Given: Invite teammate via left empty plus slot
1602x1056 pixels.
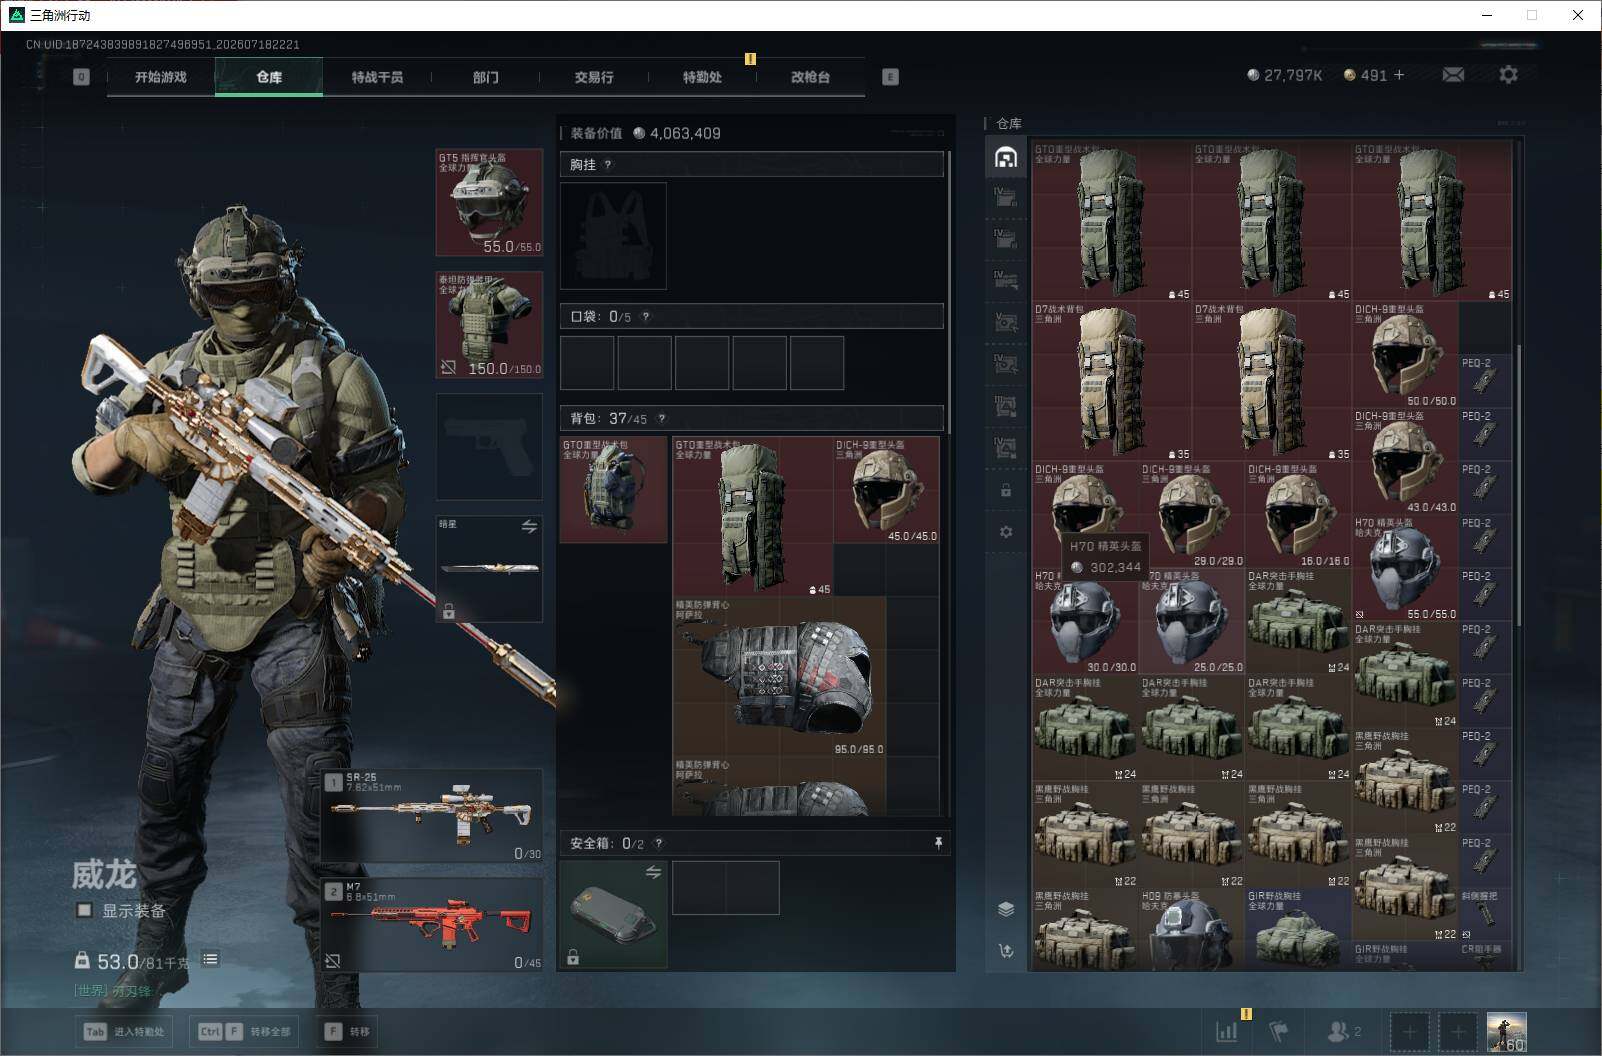Looking at the screenshot, I should point(1409,1031).
